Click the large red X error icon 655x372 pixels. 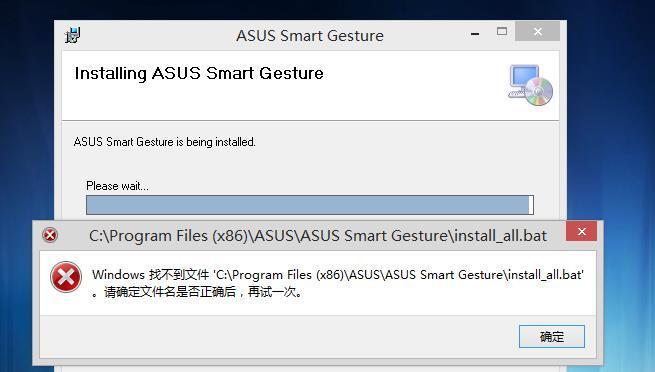point(66,277)
